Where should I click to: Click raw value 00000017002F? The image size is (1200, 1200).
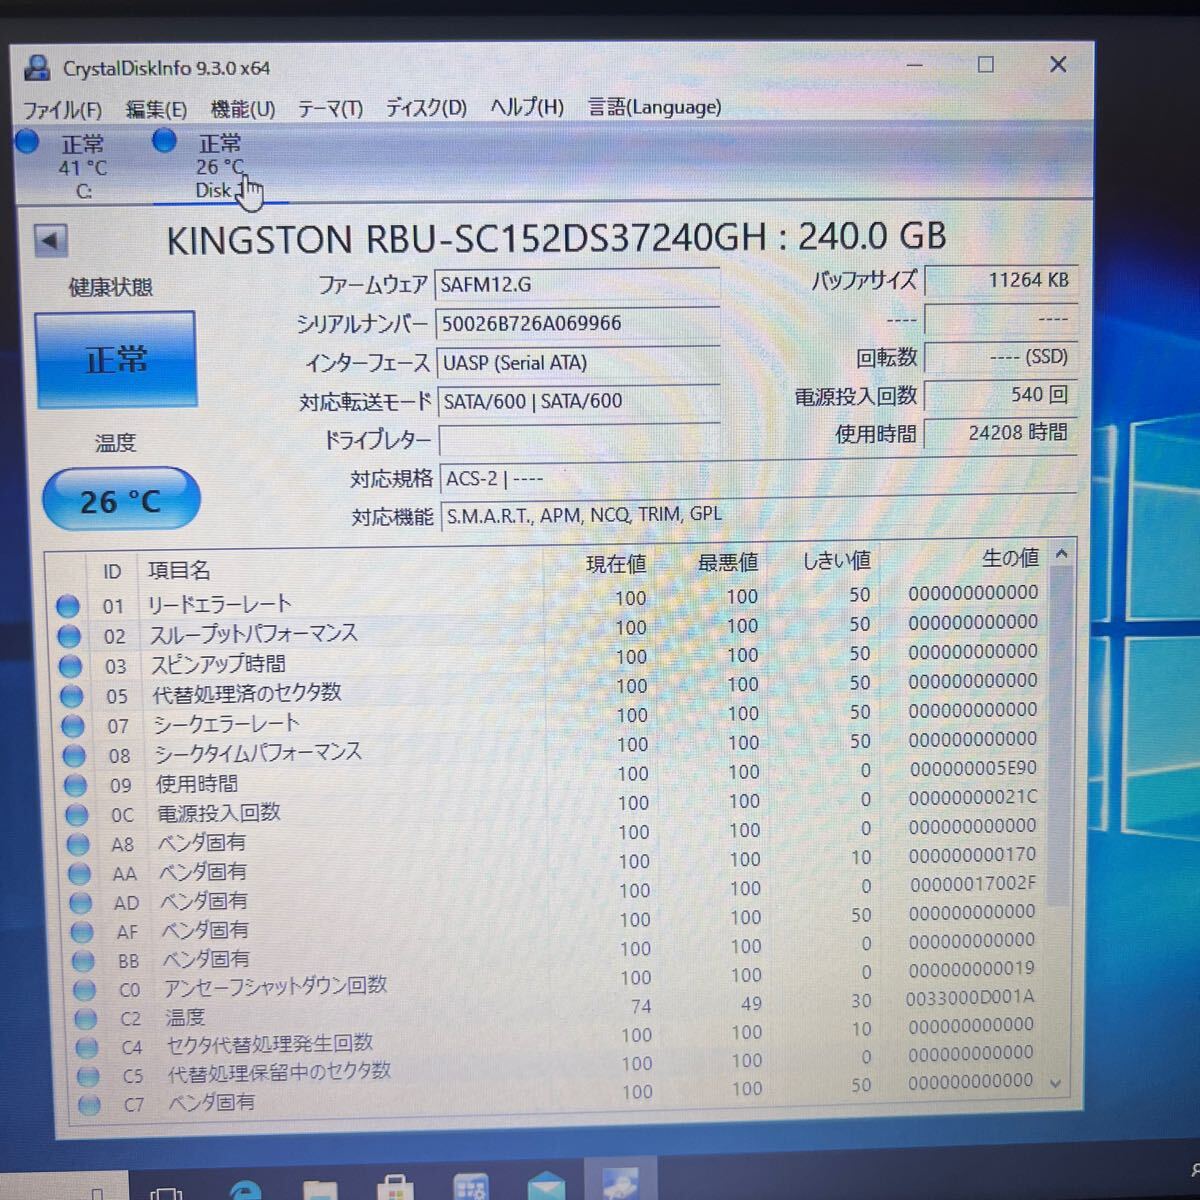tap(973, 884)
